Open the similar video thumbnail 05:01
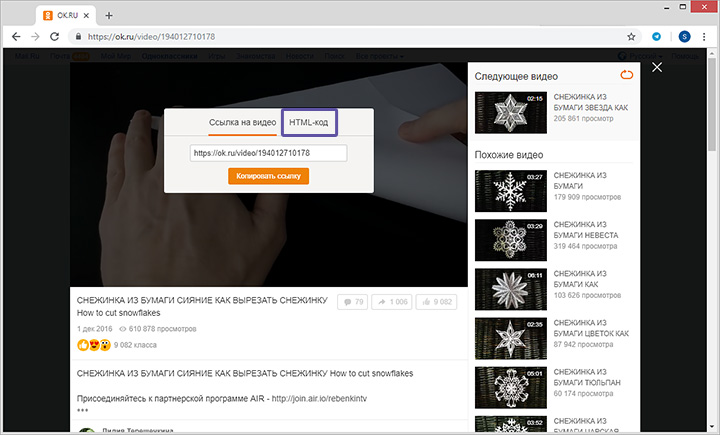 [x=511, y=388]
